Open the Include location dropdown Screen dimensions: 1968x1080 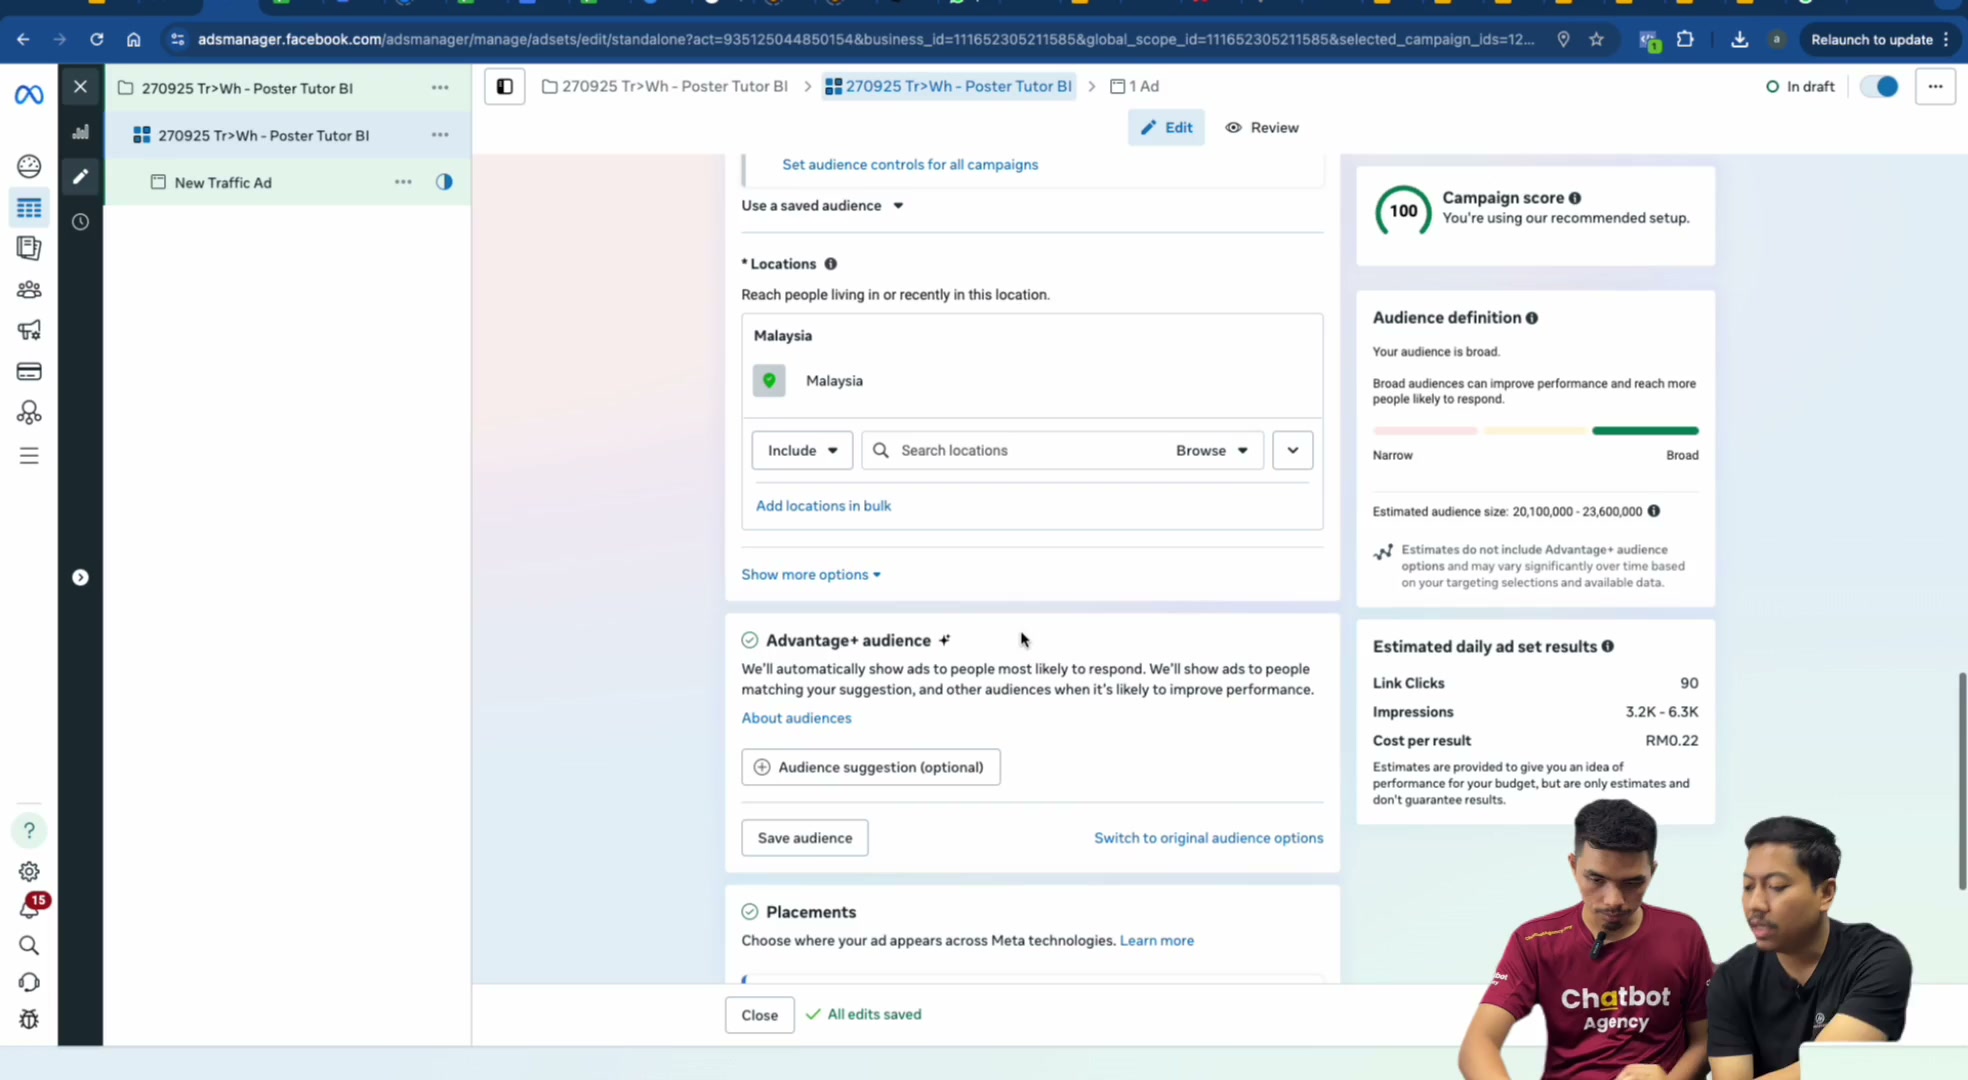click(x=802, y=451)
